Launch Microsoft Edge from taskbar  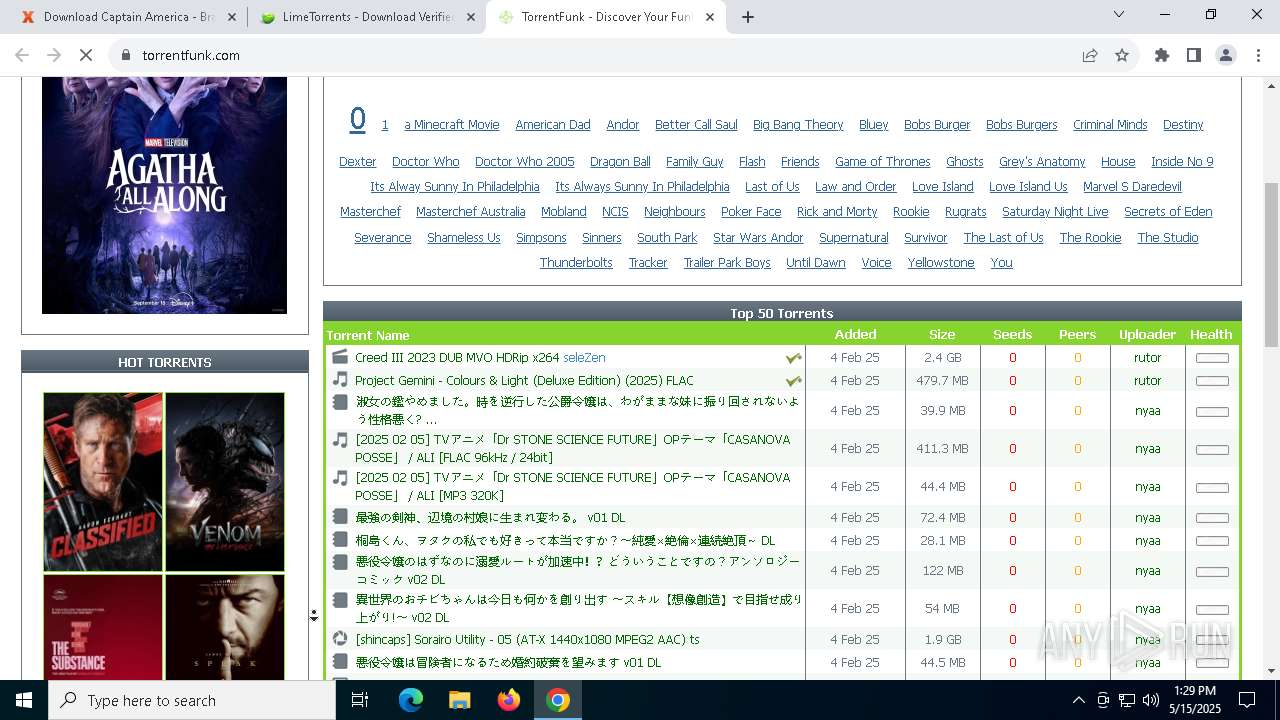[x=411, y=700]
